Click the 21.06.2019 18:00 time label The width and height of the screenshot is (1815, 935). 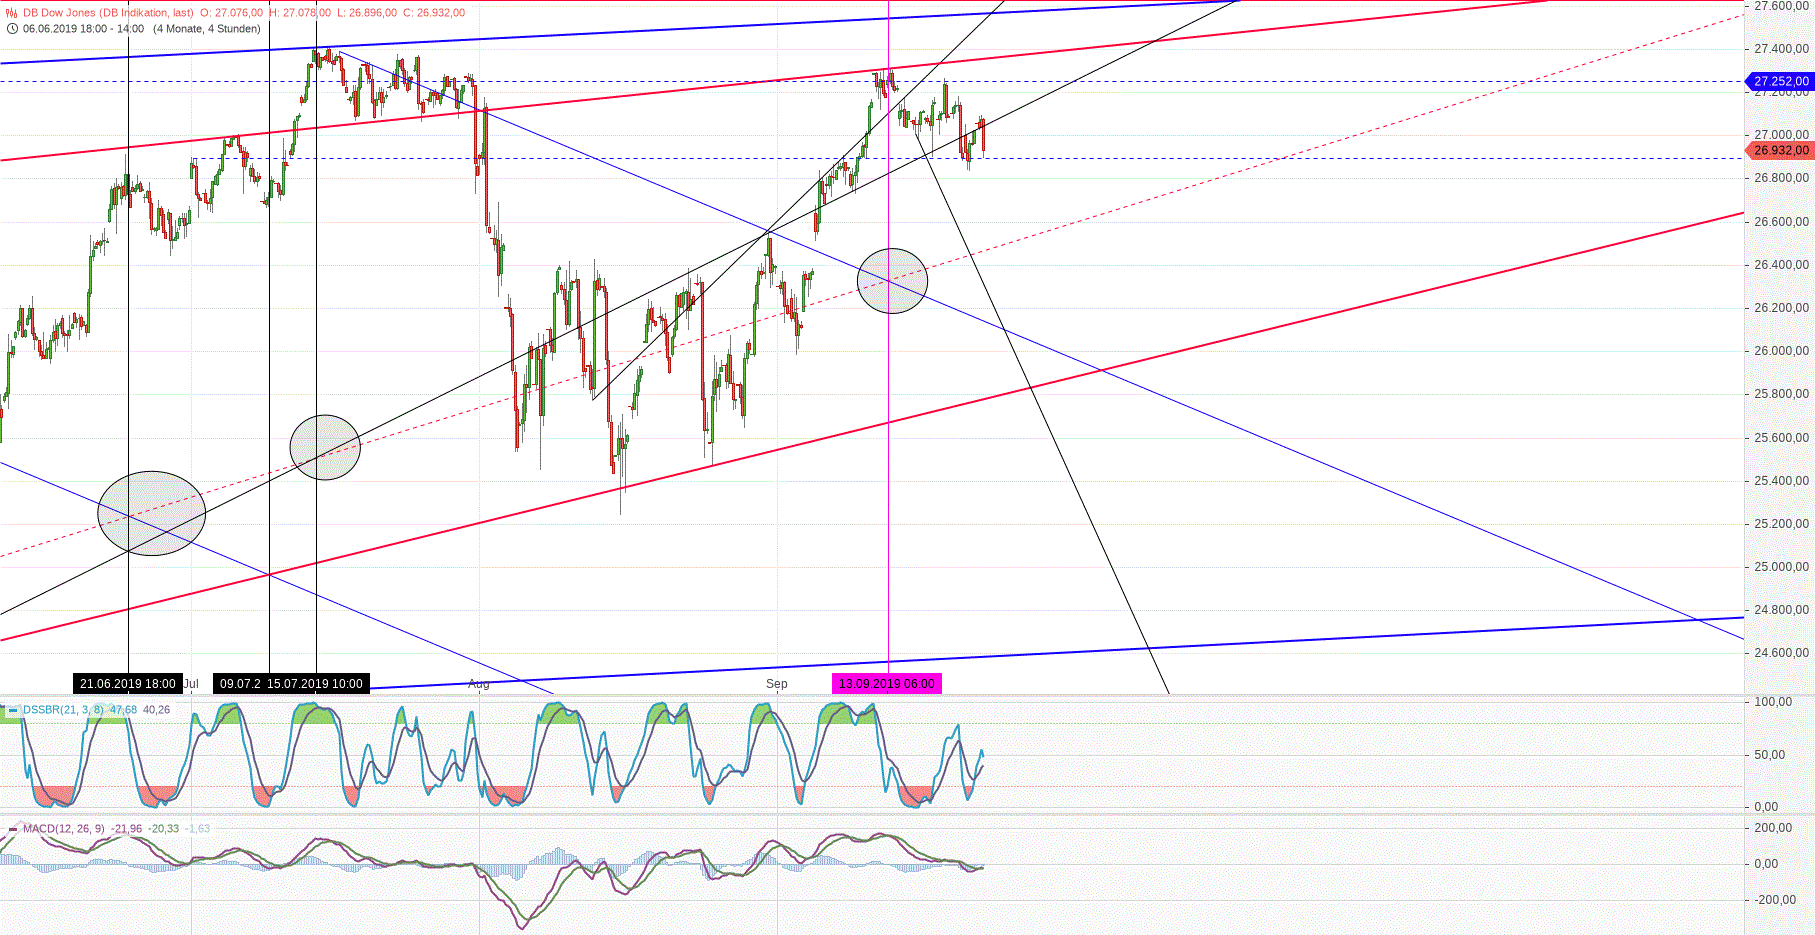point(128,684)
